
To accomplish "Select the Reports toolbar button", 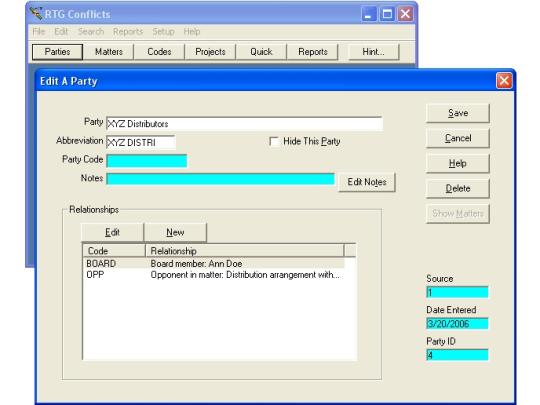I will tap(313, 52).
